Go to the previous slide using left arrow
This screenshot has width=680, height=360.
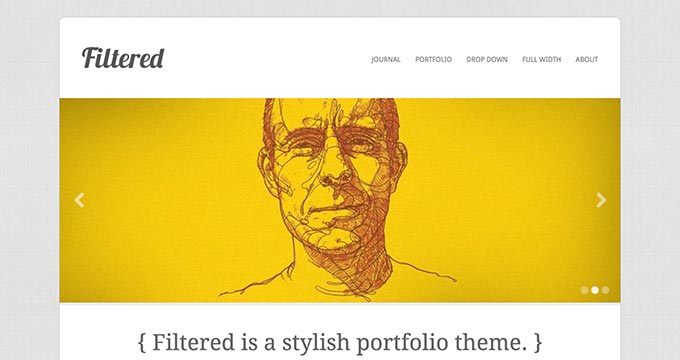[79, 200]
